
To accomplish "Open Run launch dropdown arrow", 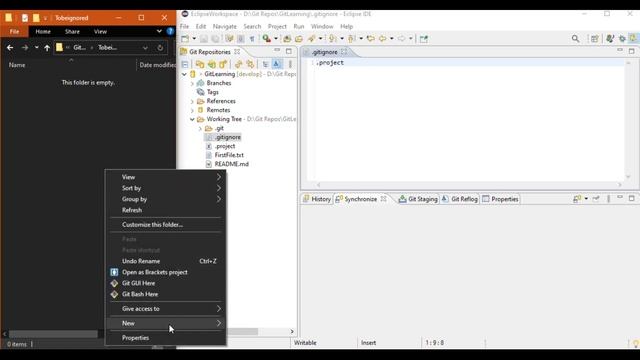I will 276,39.
